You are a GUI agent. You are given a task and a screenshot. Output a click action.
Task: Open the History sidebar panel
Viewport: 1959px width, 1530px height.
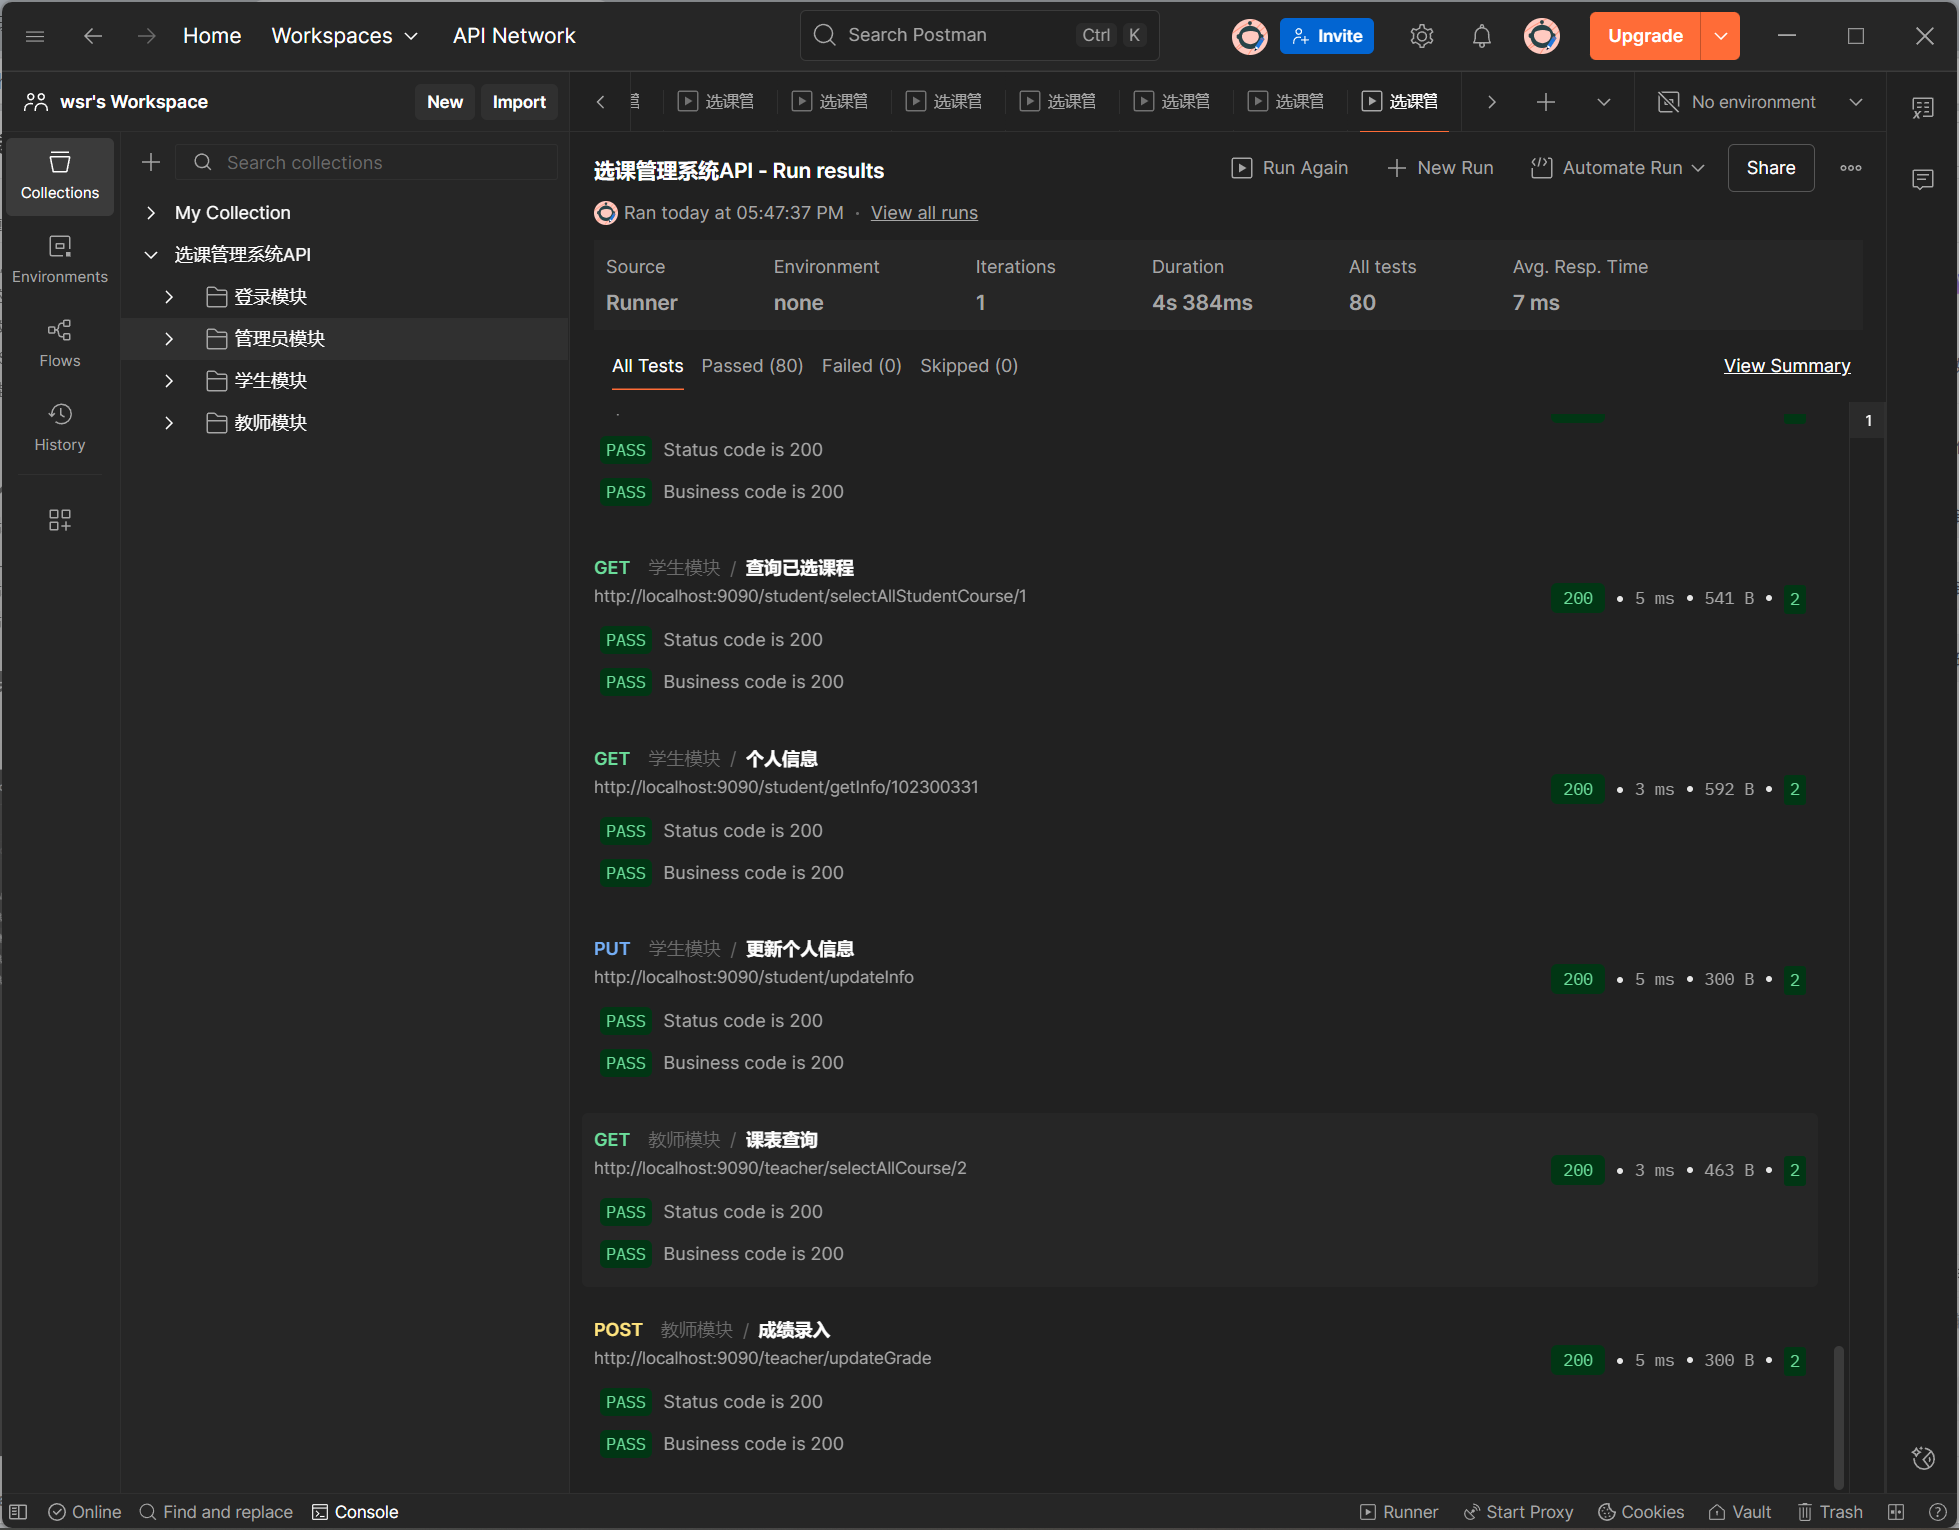coord(60,427)
